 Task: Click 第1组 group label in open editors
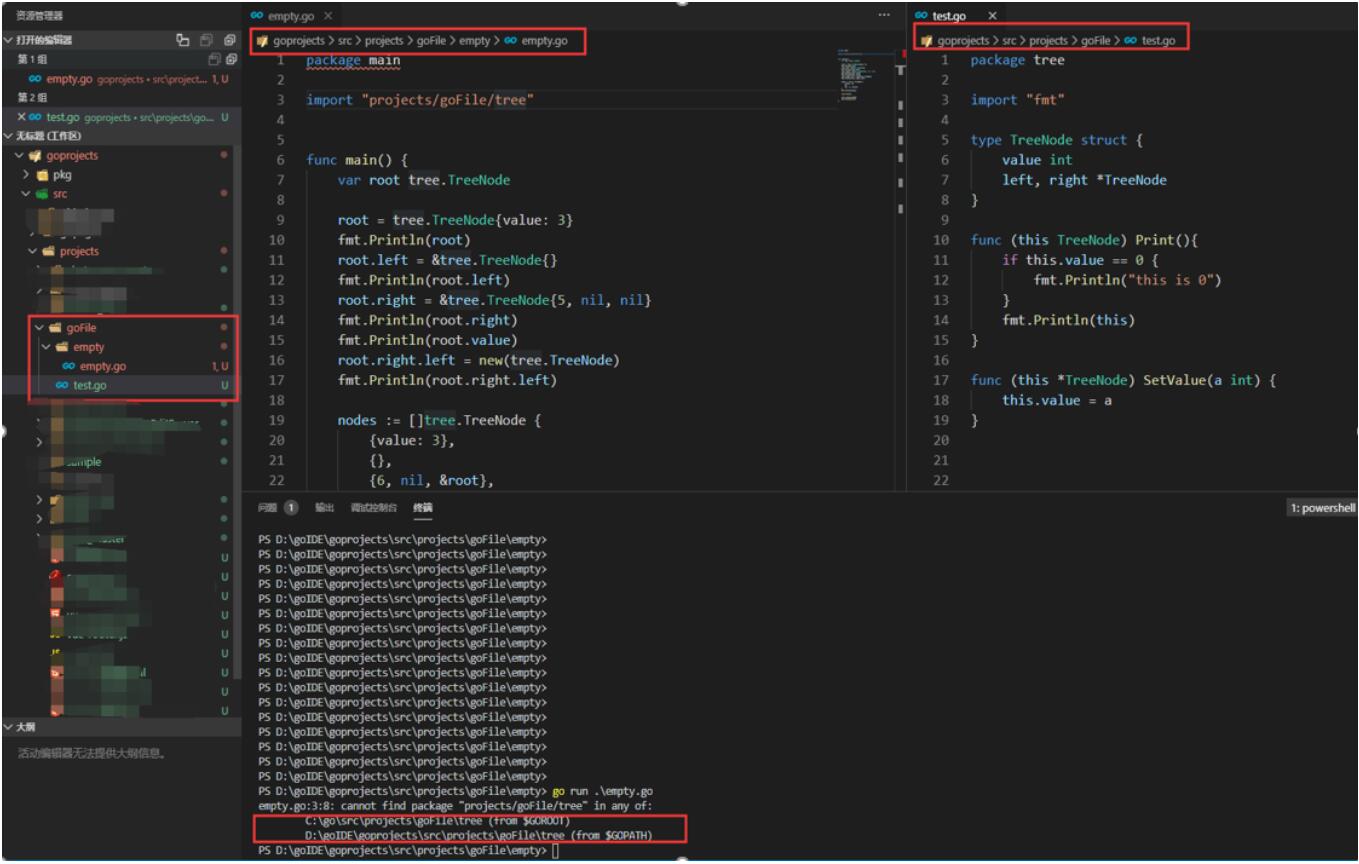point(32,59)
